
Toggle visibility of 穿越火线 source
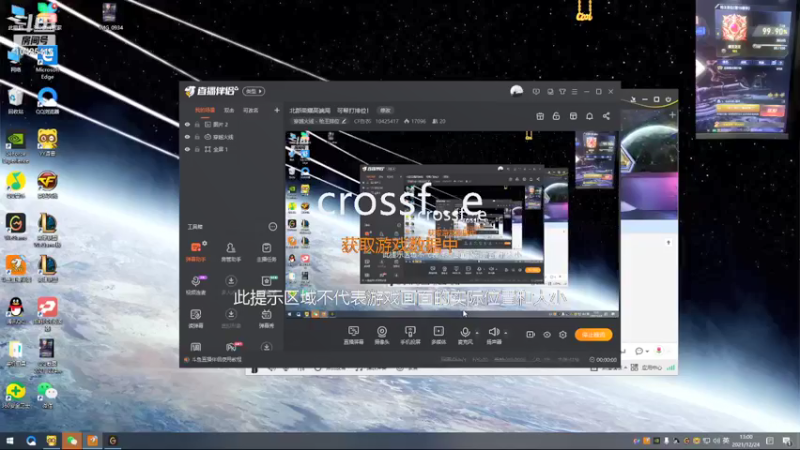click(x=187, y=137)
